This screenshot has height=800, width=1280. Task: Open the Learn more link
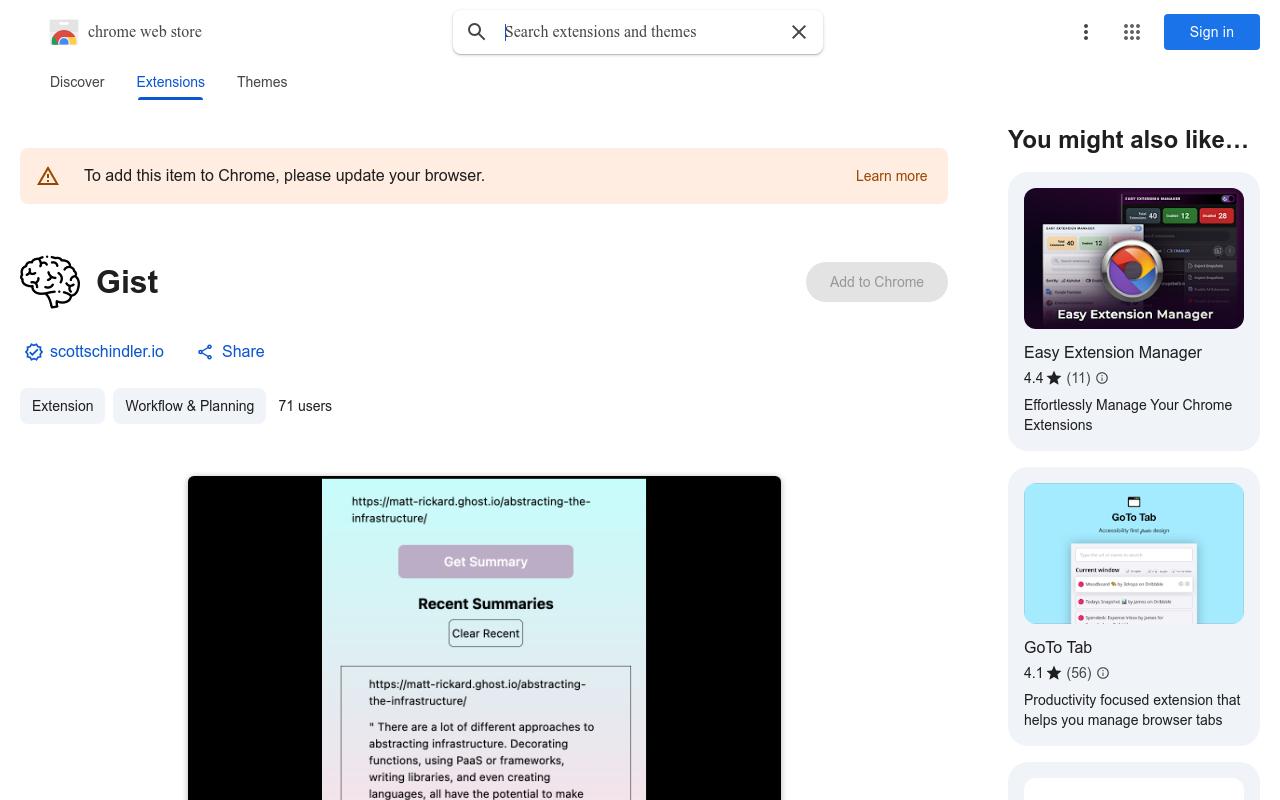point(891,176)
